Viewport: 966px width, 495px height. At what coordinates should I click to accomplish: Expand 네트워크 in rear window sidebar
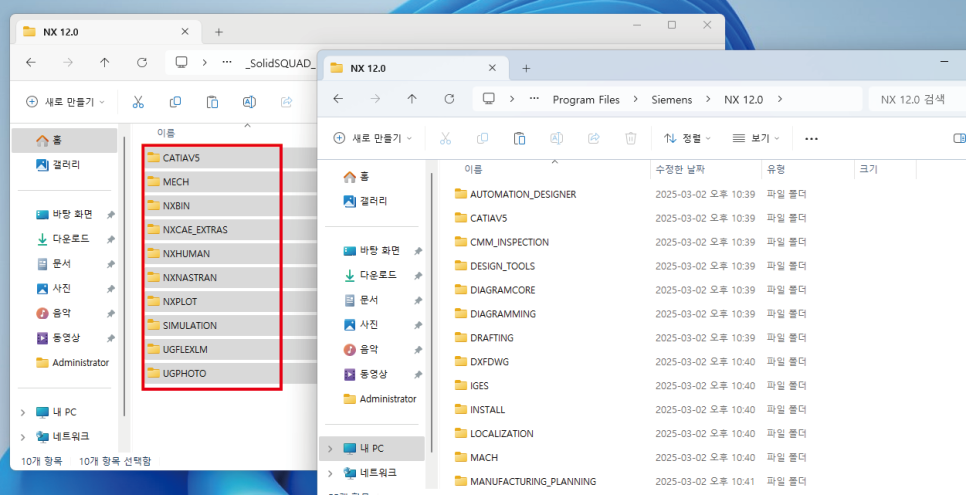pos(23,437)
